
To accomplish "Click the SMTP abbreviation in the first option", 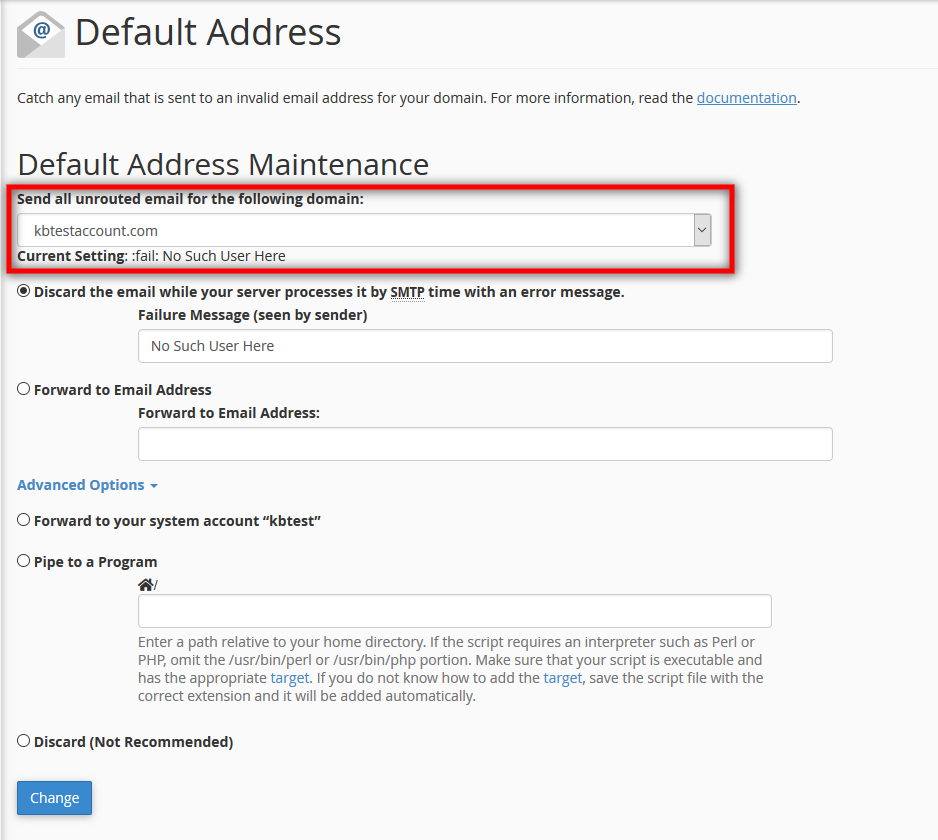I will tap(407, 292).
